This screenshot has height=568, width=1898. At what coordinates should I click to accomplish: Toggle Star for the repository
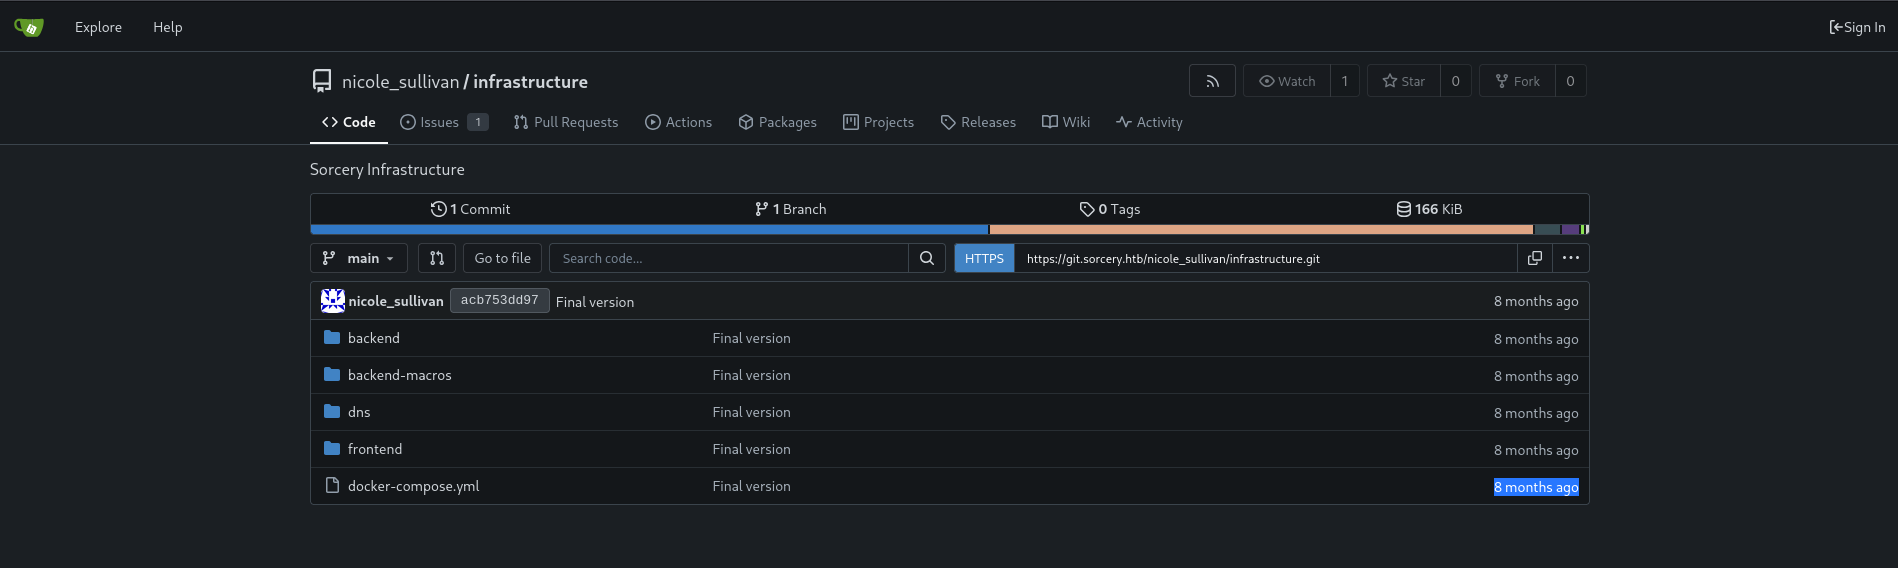tap(1404, 81)
